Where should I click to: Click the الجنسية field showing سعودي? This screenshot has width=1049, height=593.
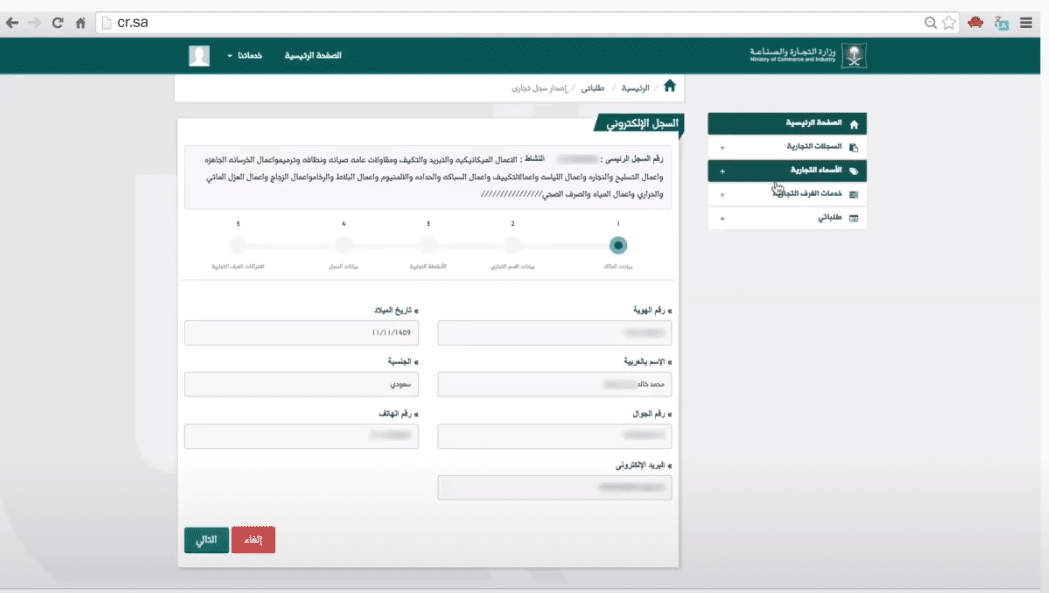click(x=302, y=384)
